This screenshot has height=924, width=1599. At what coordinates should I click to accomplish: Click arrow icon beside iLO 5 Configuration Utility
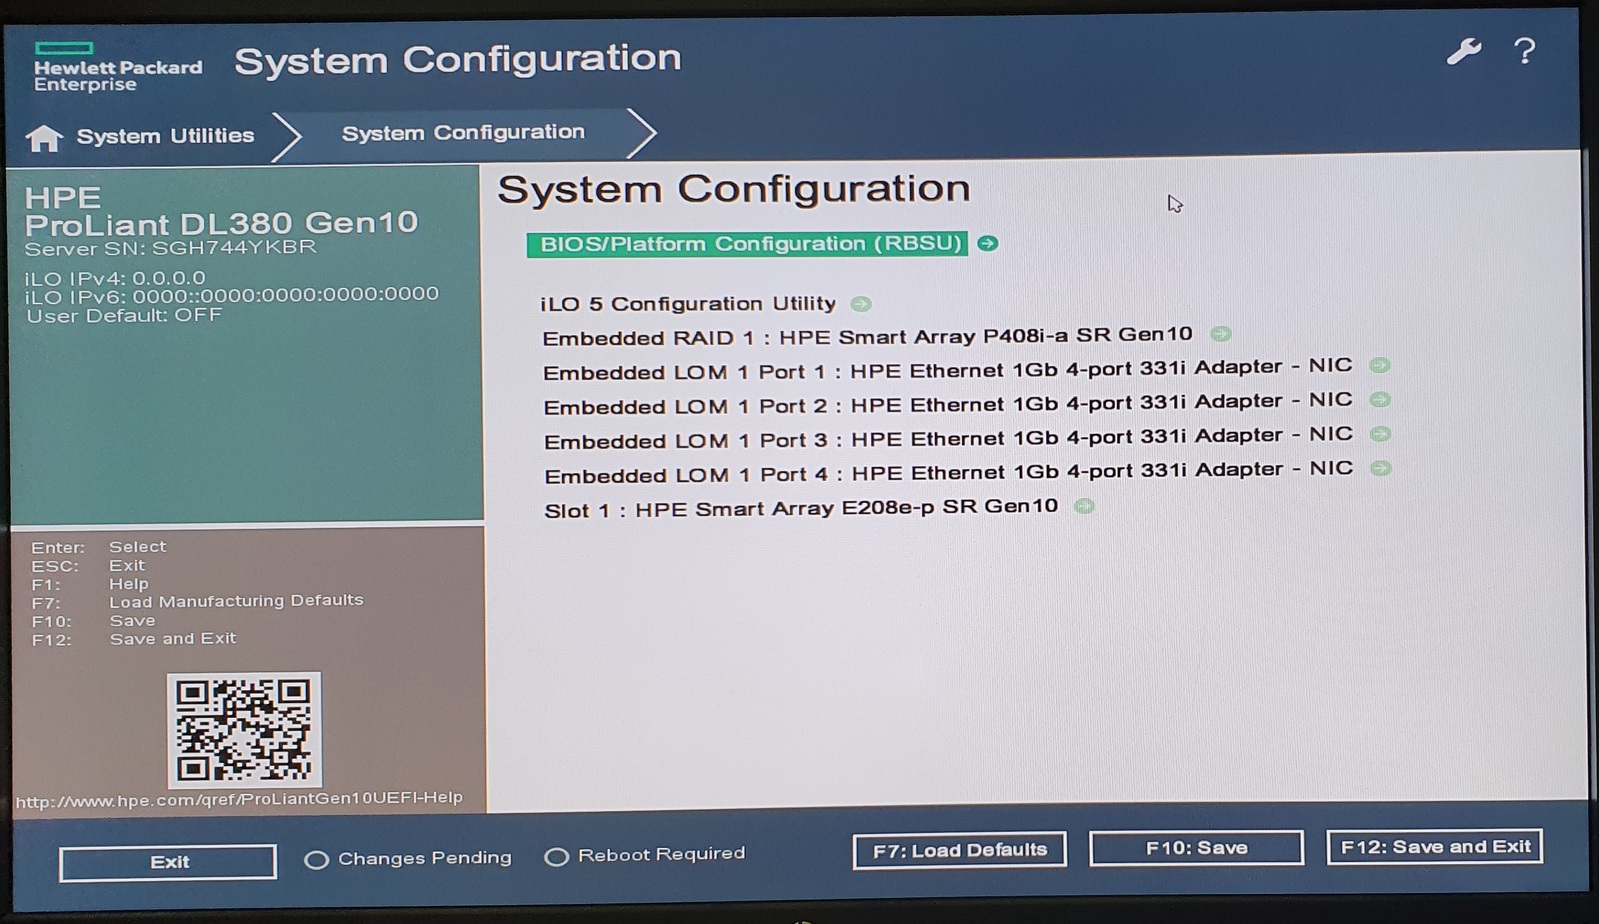(x=861, y=303)
